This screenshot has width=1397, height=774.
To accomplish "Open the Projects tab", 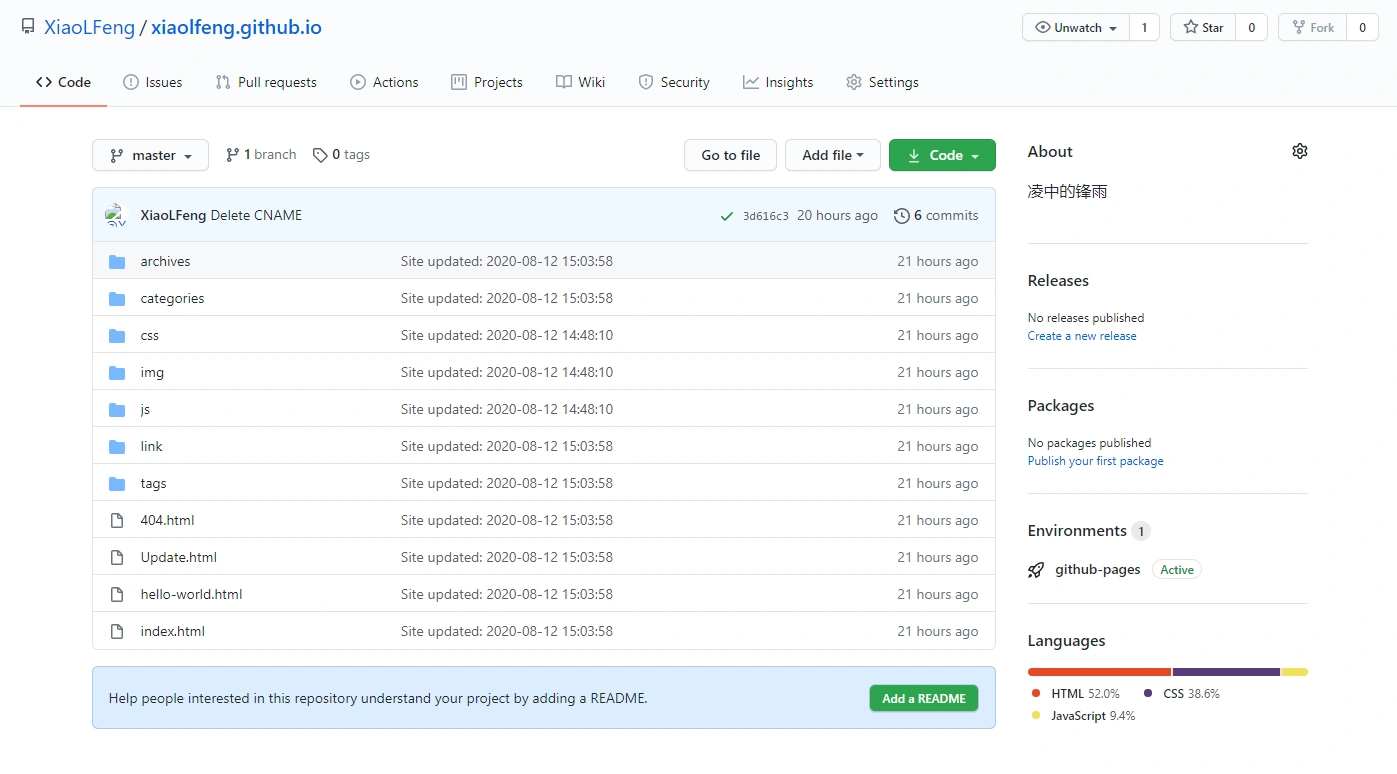I will [x=487, y=82].
